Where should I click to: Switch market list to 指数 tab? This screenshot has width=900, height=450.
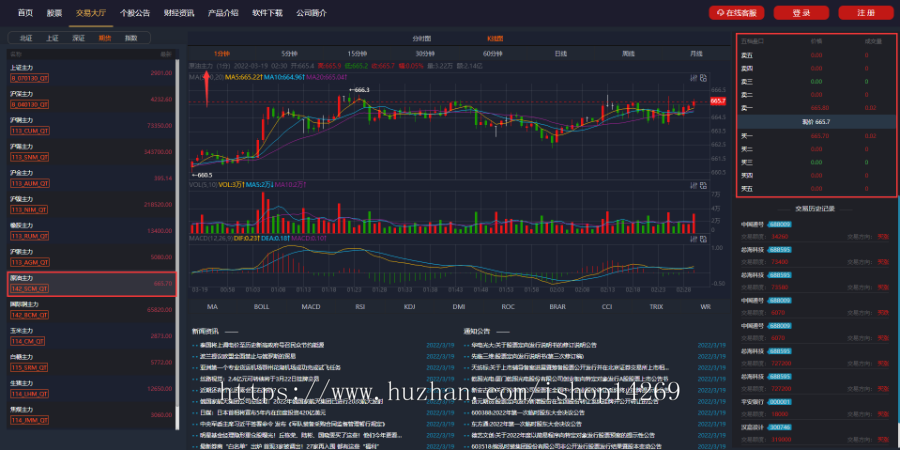click(x=131, y=38)
